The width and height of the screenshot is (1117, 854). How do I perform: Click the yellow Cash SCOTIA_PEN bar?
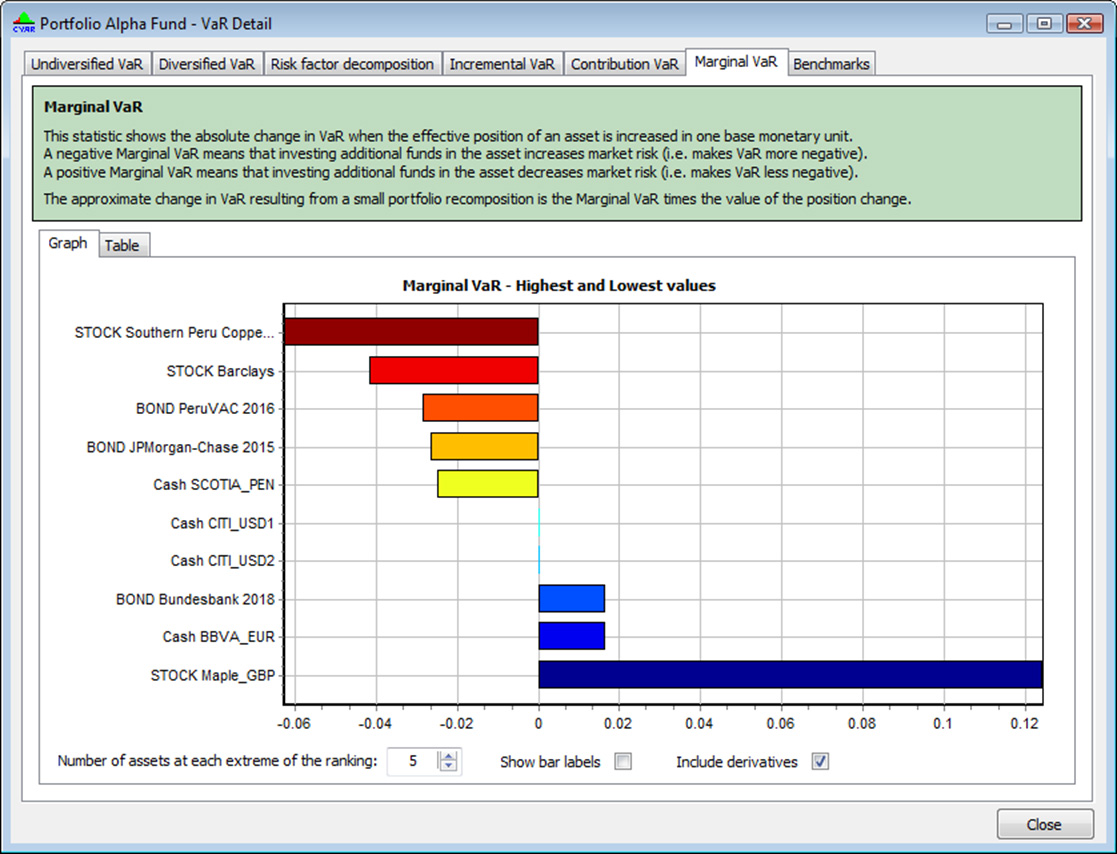click(x=488, y=484)
